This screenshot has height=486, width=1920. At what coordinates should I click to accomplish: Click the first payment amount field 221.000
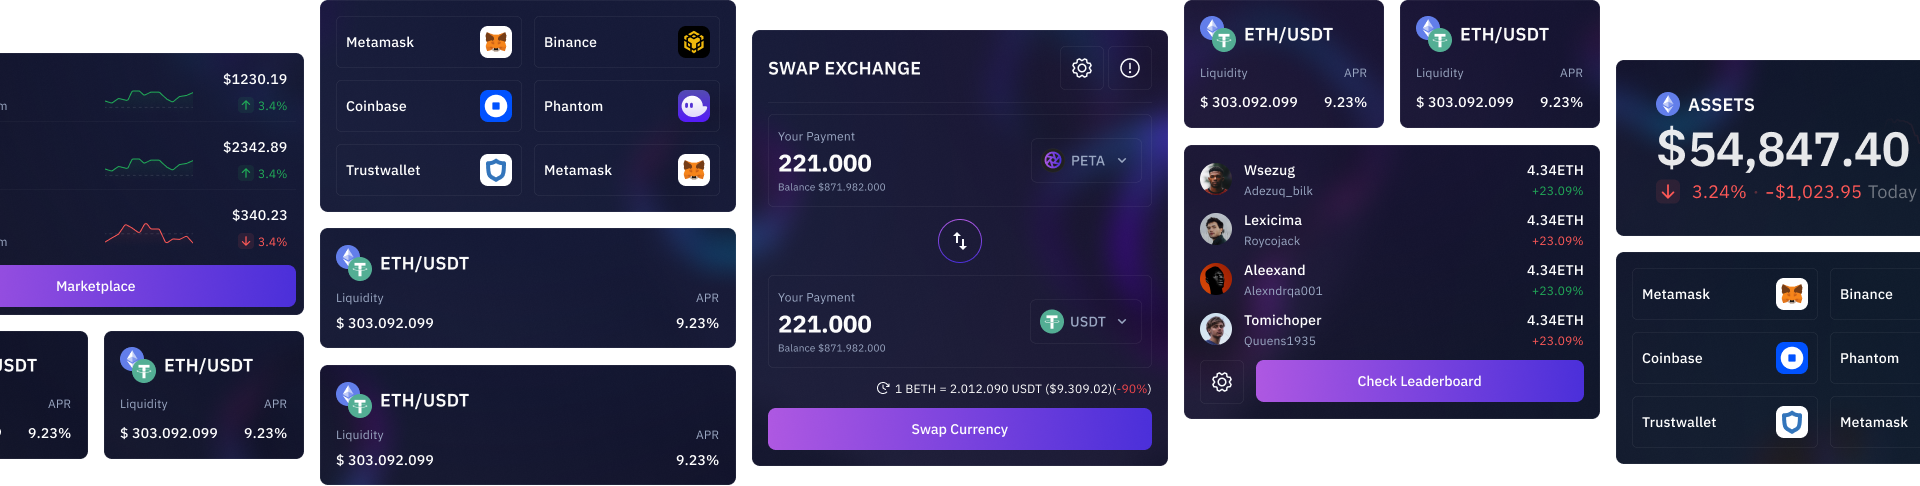(x=825, y=163)
